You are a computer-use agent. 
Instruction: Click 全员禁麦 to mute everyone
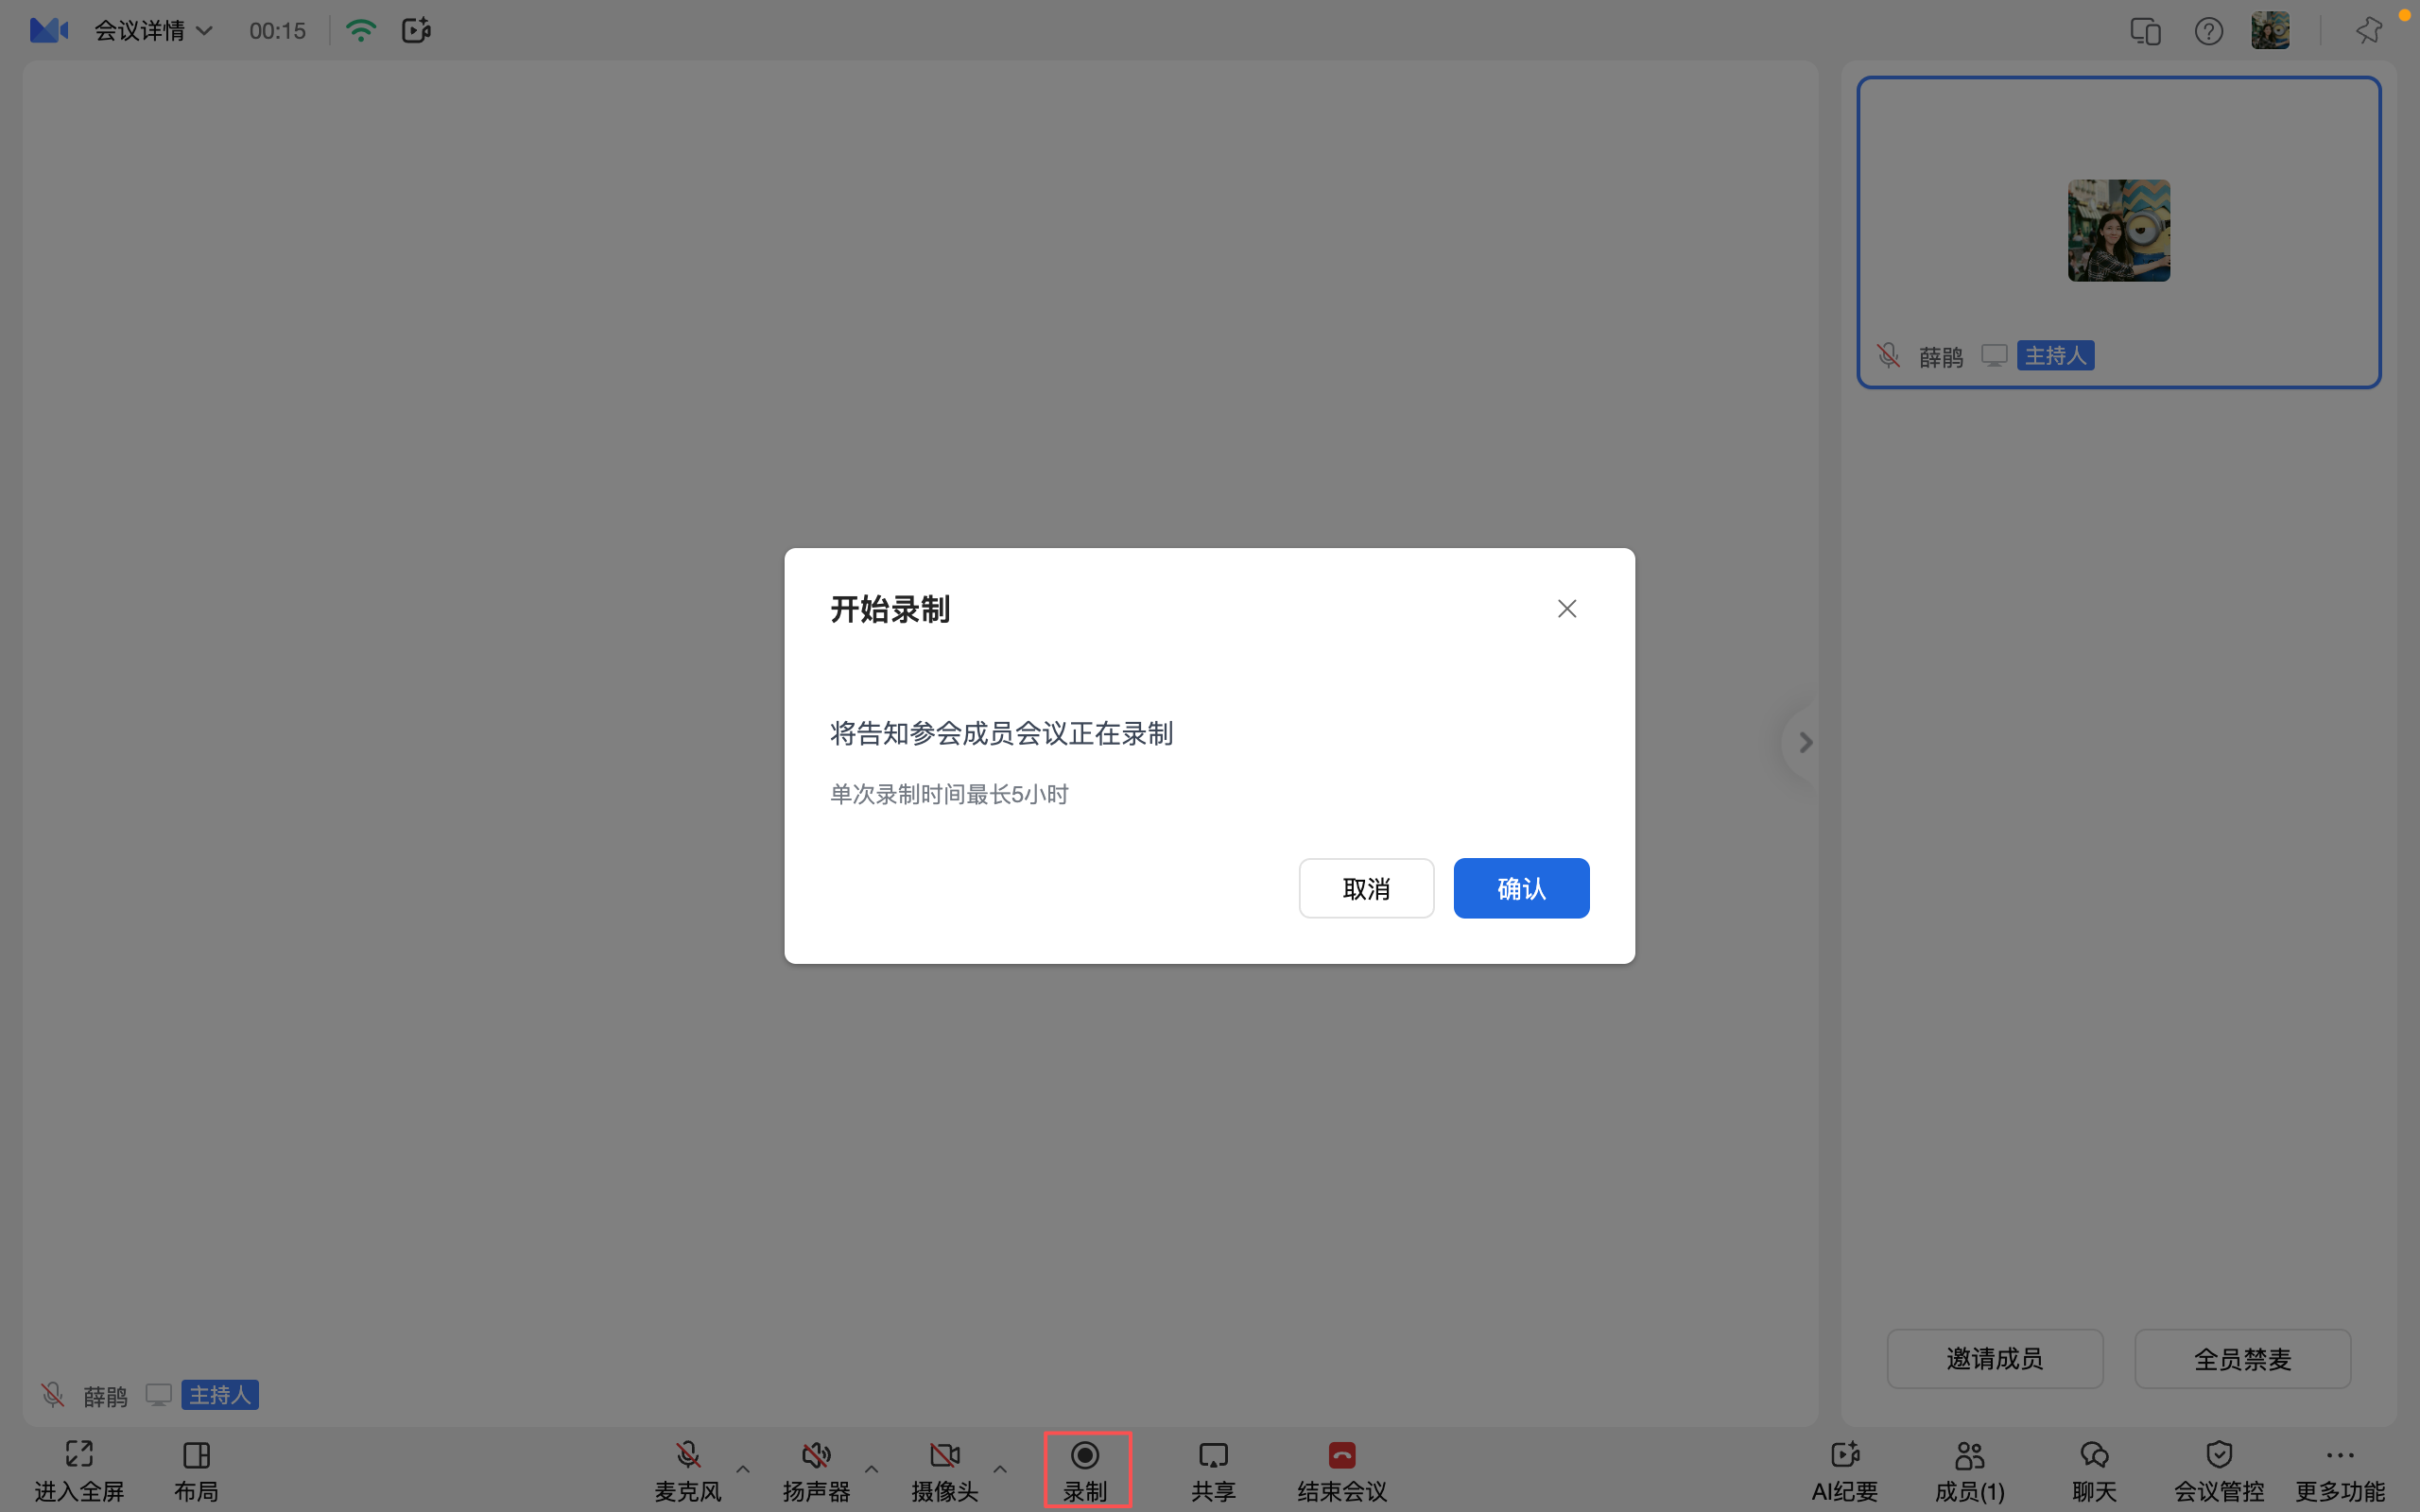click(x=2242, y=1358)
